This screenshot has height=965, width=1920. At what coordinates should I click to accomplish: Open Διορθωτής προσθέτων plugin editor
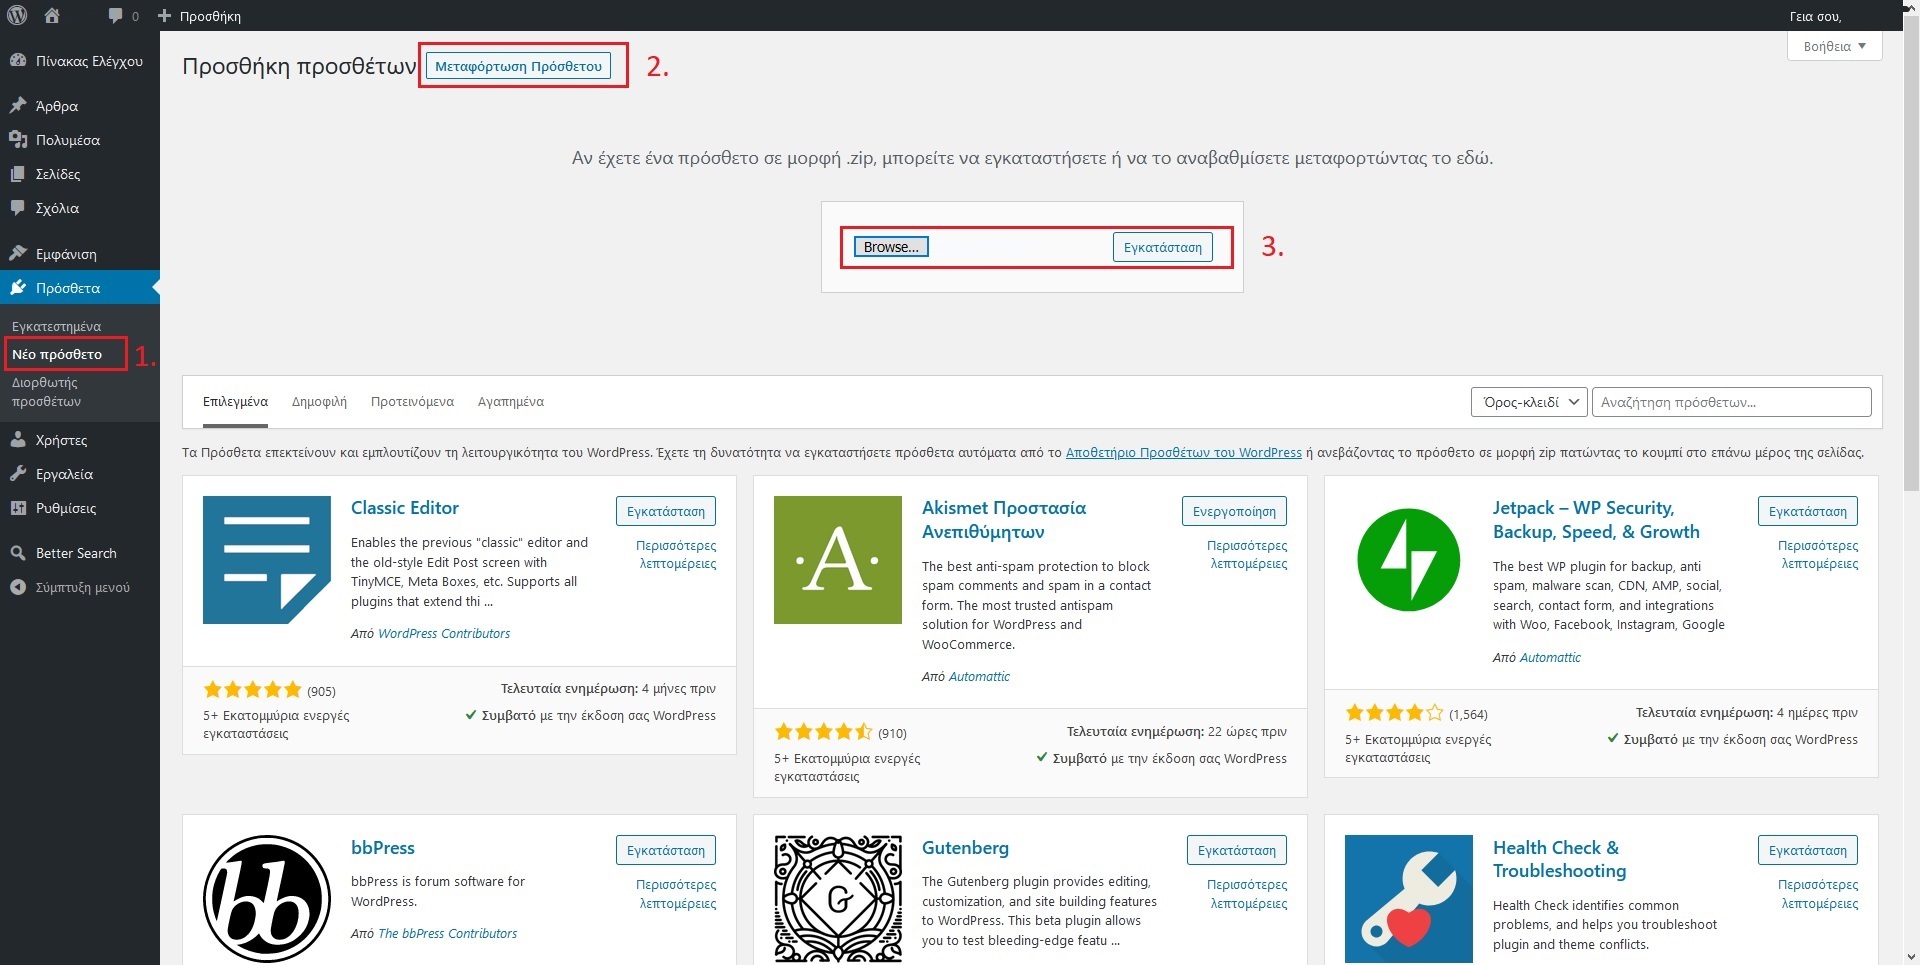pyautogui.click(x=46, y=392)
